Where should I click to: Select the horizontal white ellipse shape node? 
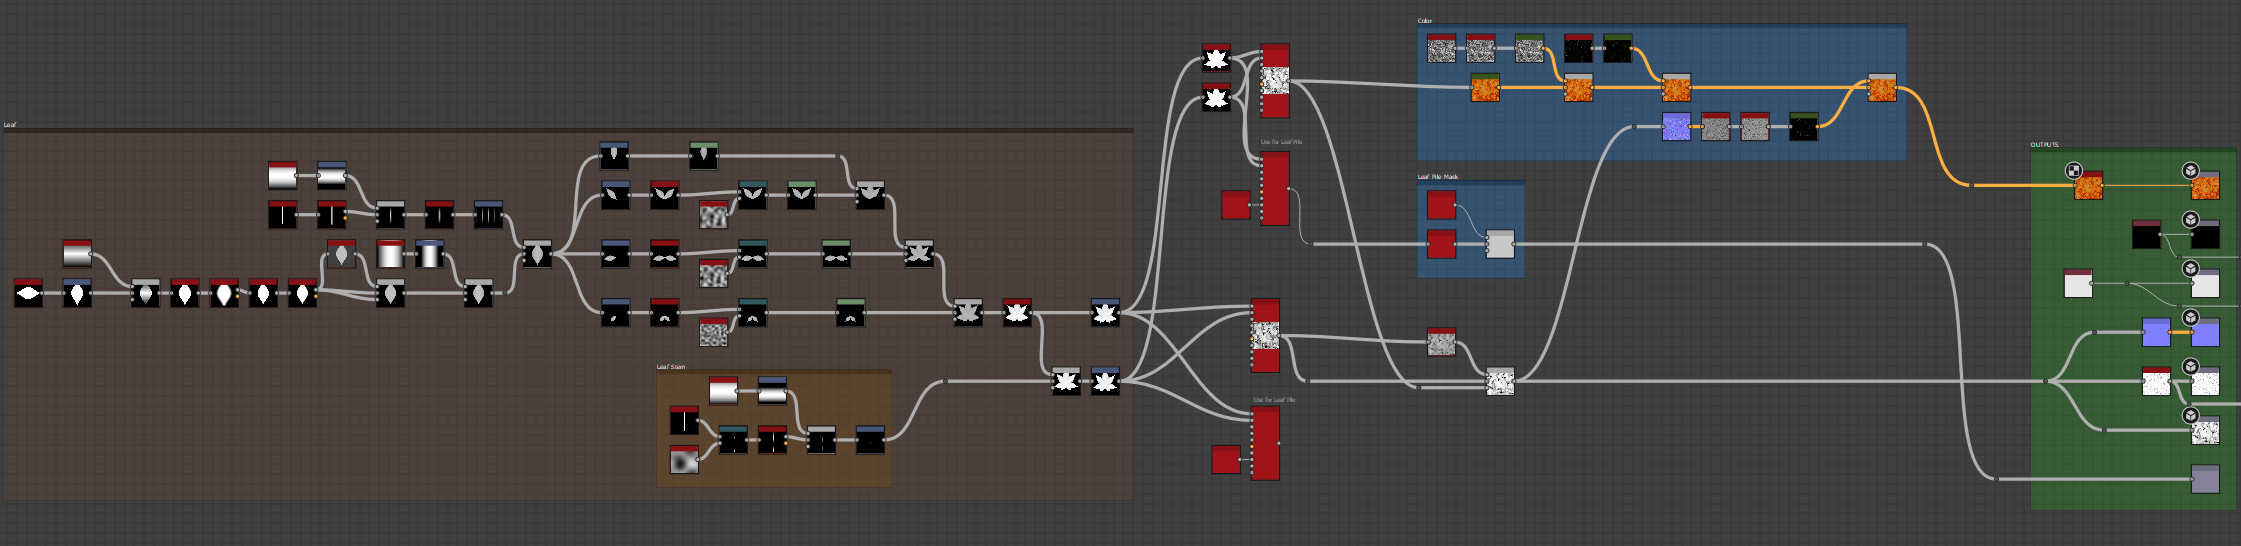pyautogui.click(x=28, y=293)
